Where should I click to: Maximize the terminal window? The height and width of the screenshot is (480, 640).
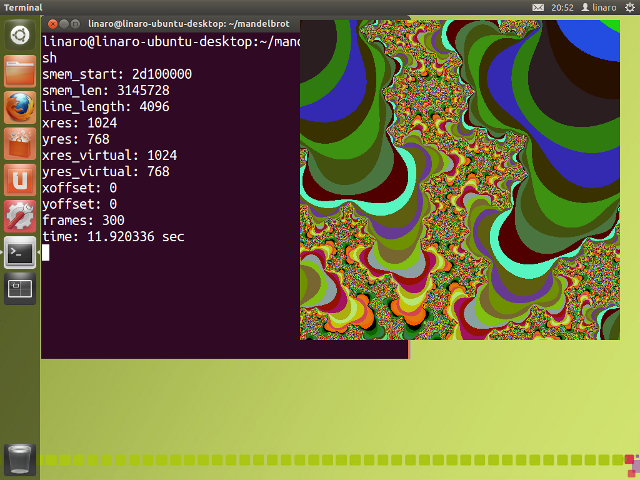(x=76, y=22)
